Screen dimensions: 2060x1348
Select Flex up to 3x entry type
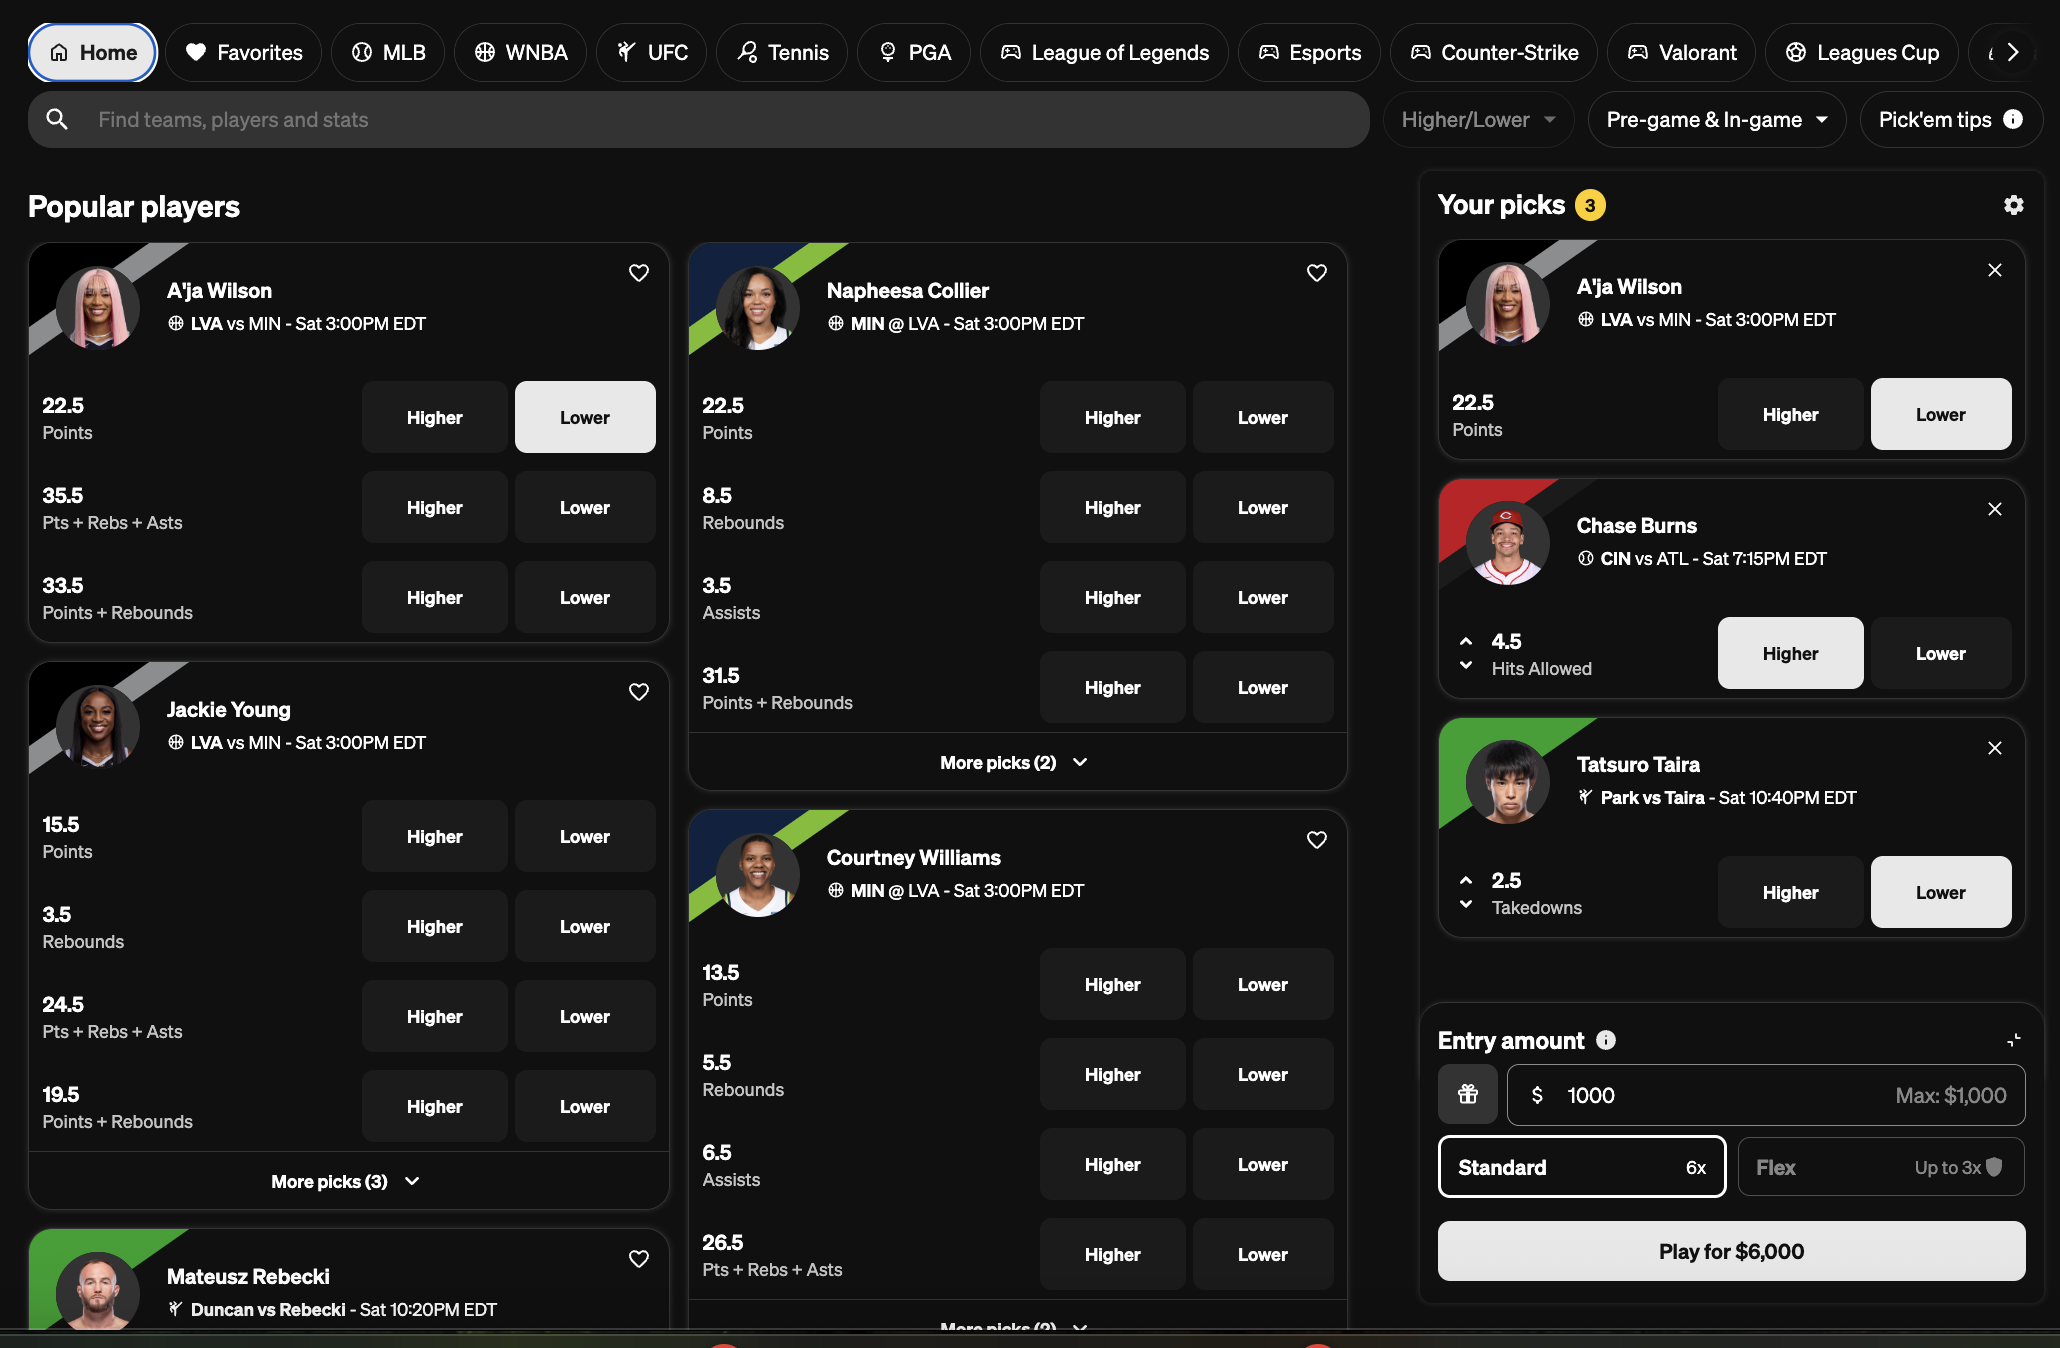(x=1881, y=1167)
